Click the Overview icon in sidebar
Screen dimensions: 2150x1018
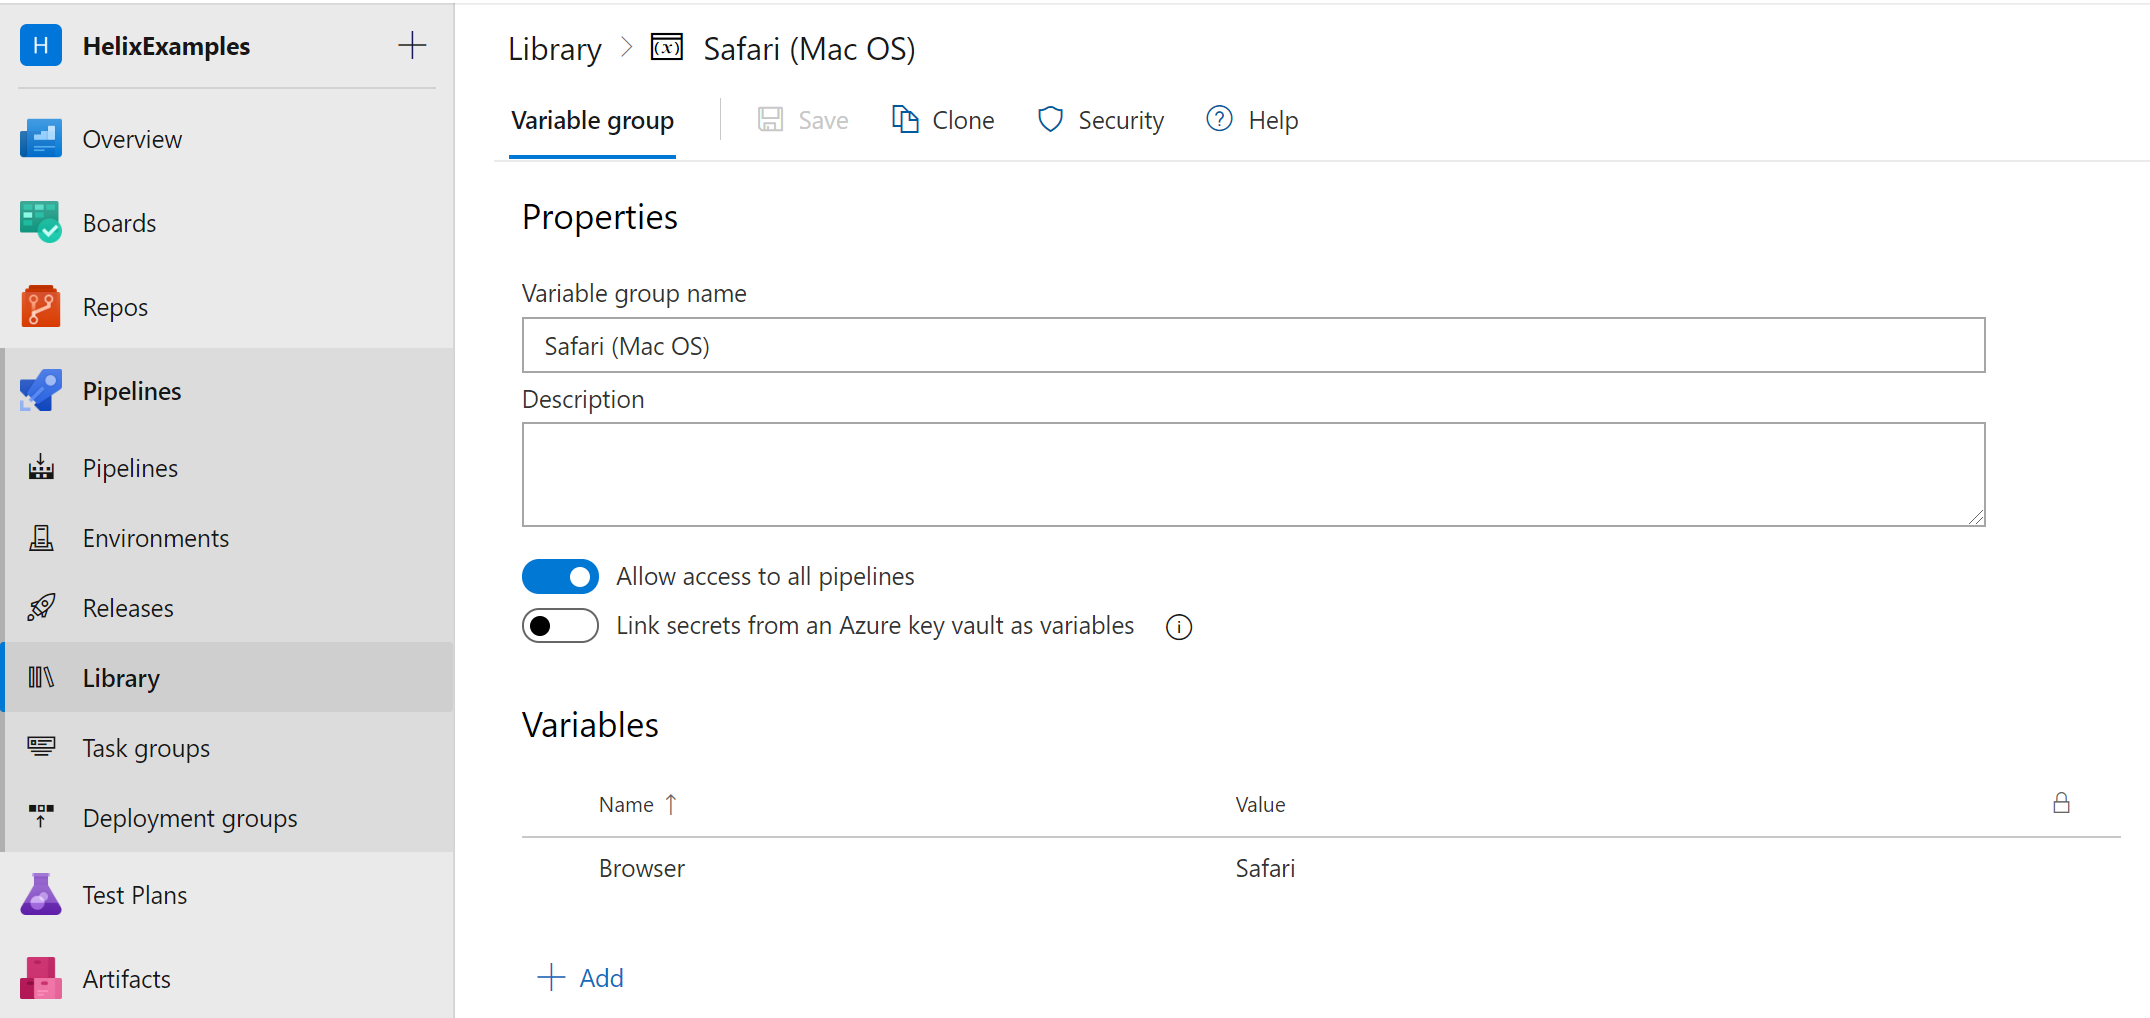40,138
